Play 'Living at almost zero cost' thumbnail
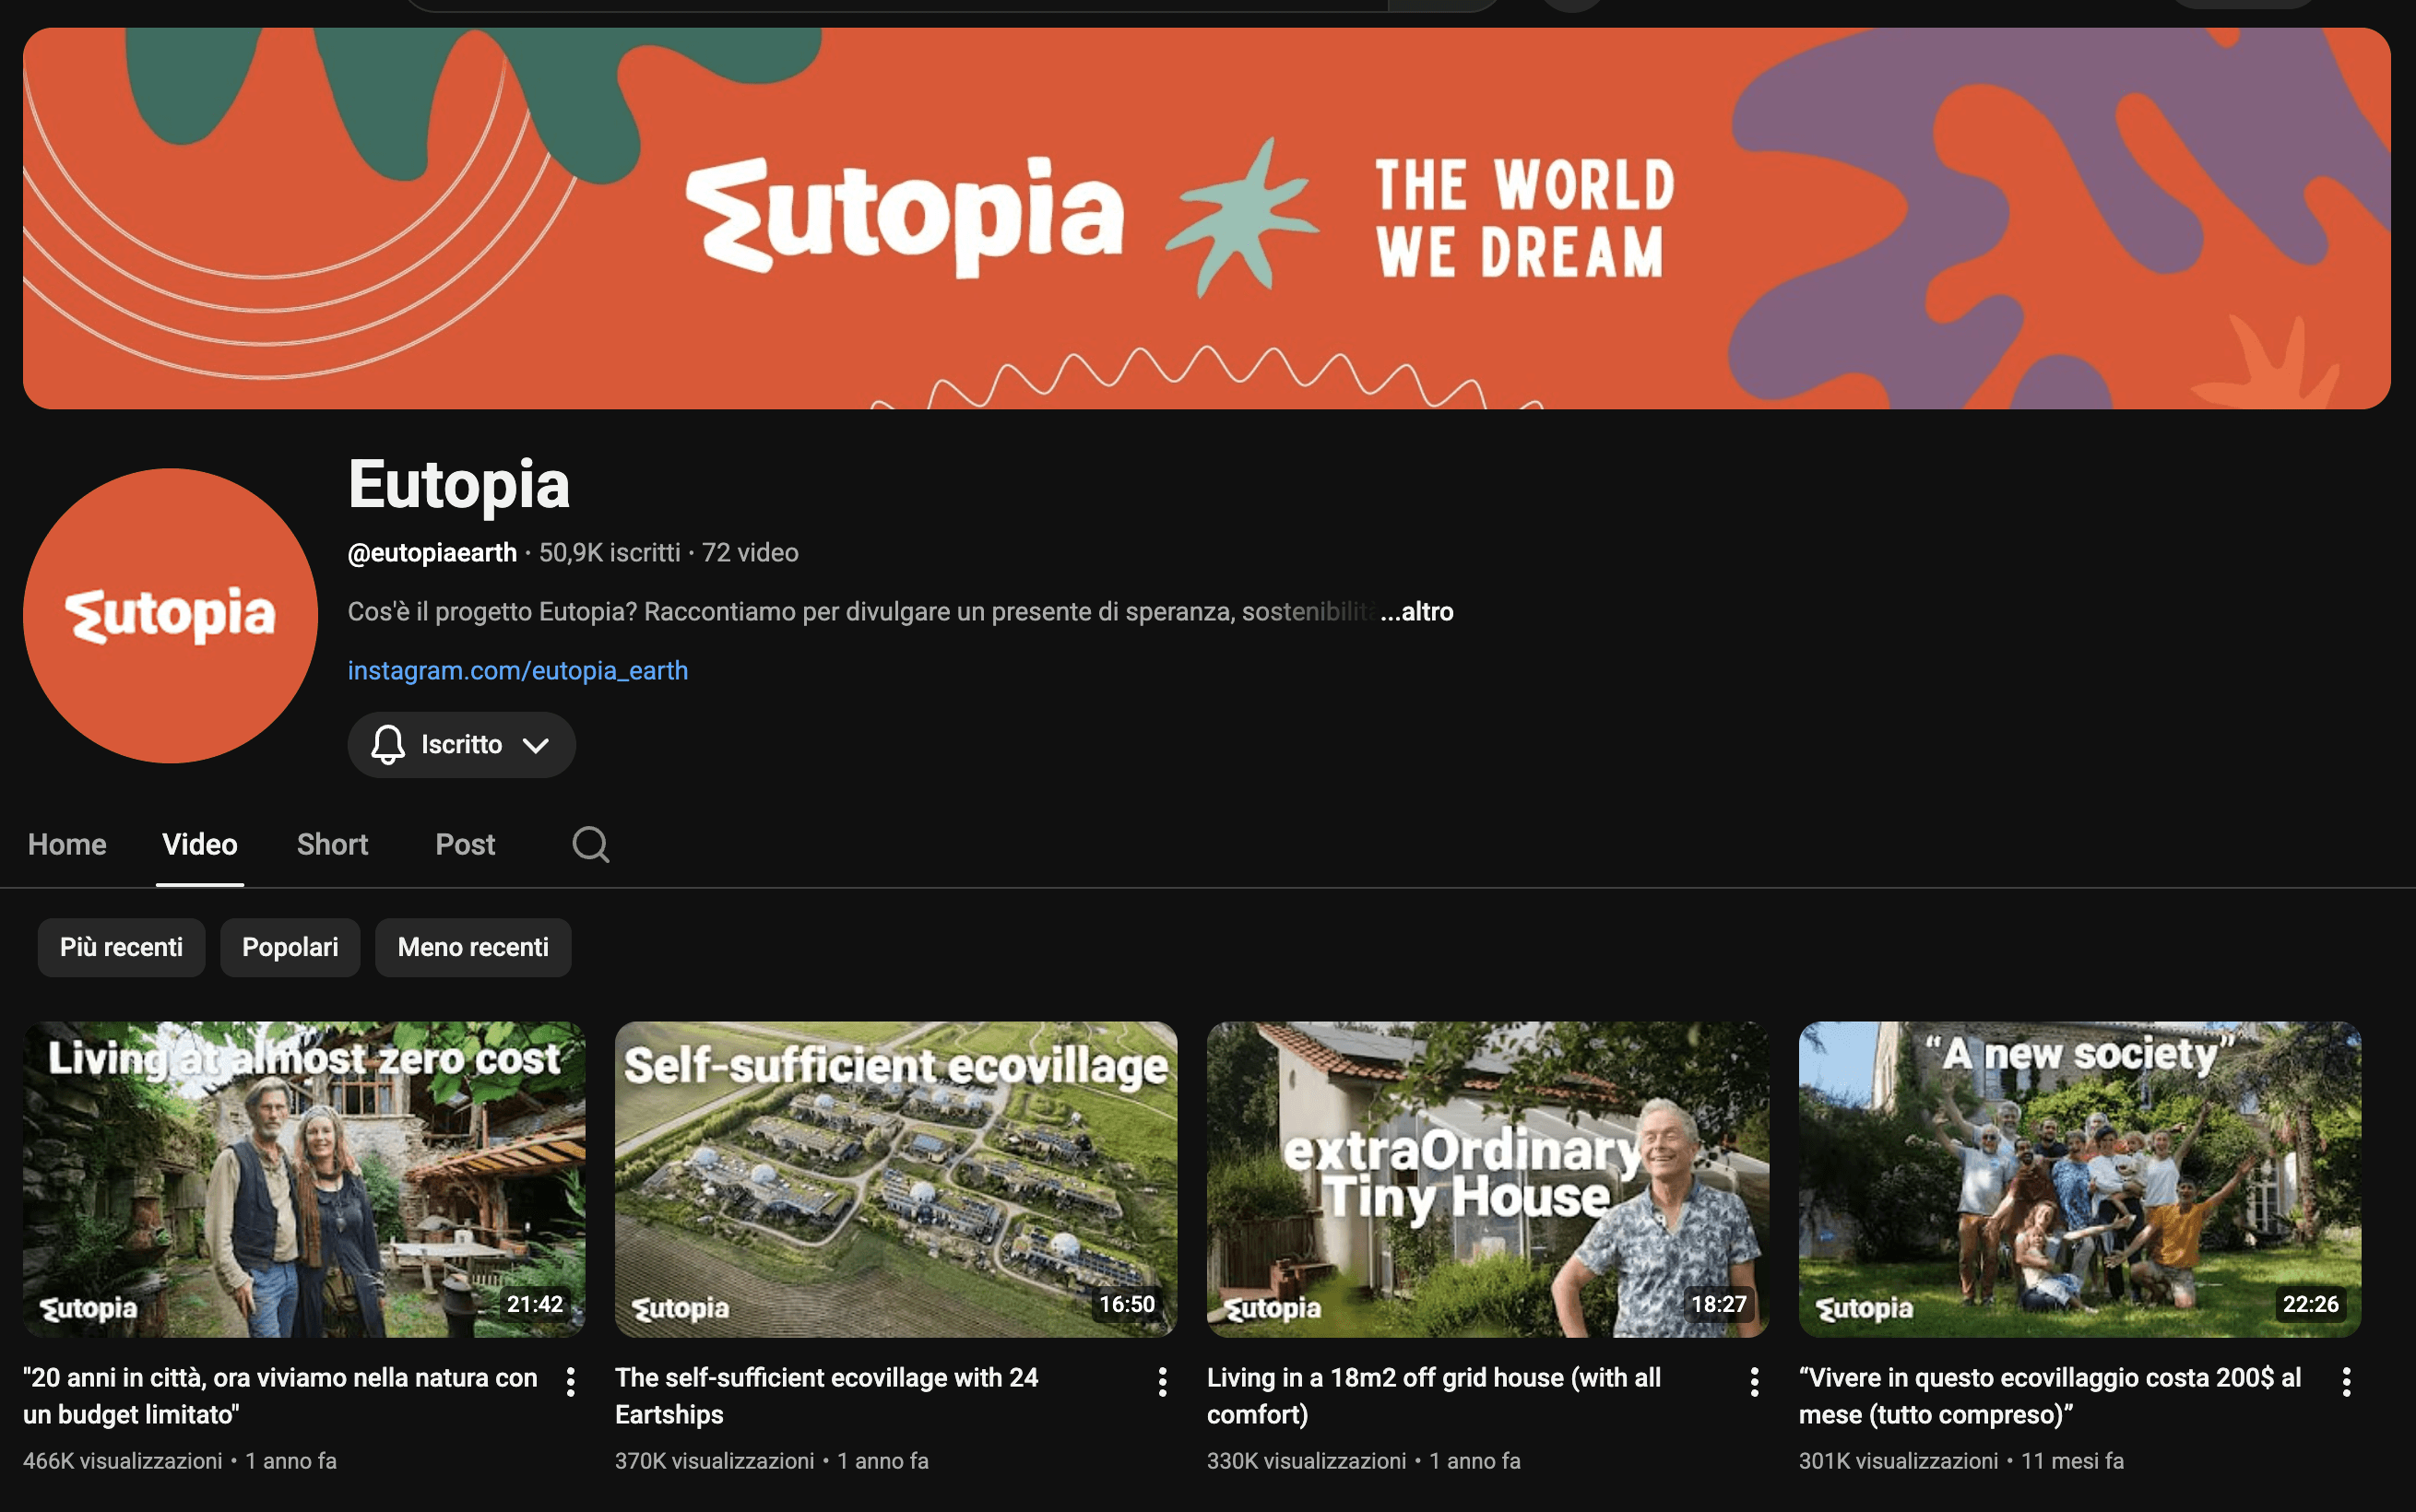The image size is (2416, 1512). coord(304,1179)
